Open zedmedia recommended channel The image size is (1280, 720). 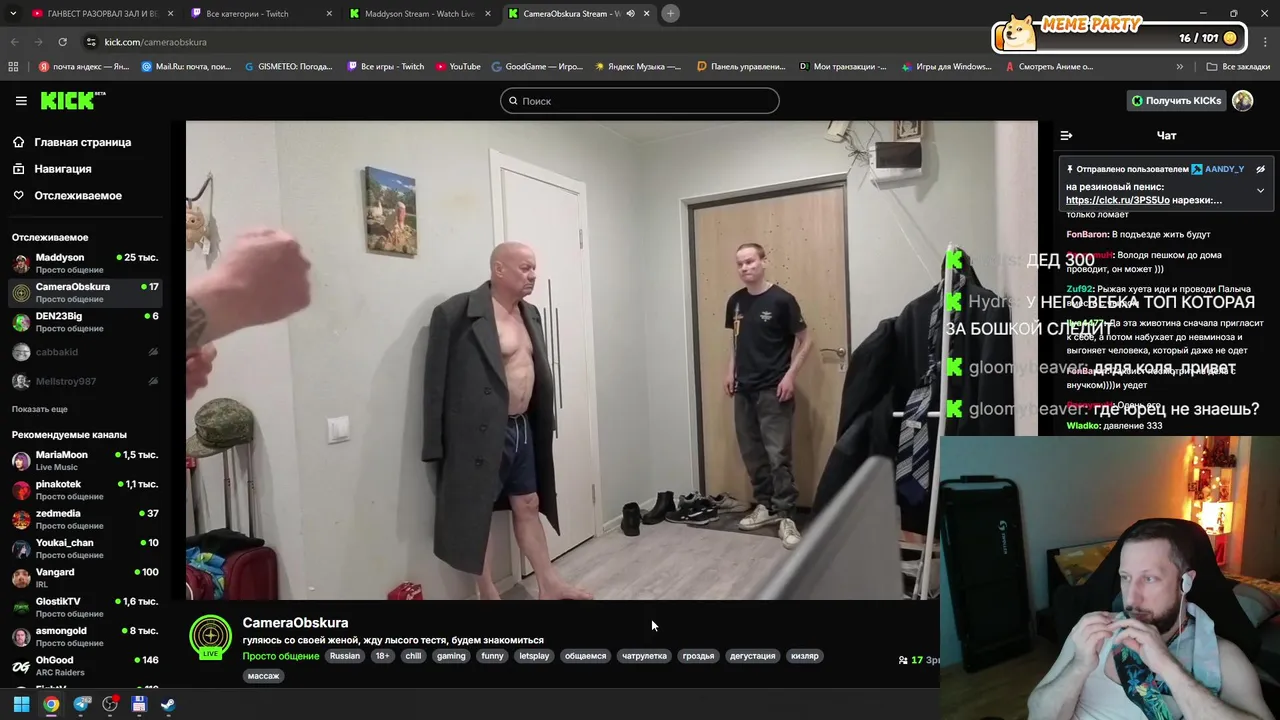85,519
